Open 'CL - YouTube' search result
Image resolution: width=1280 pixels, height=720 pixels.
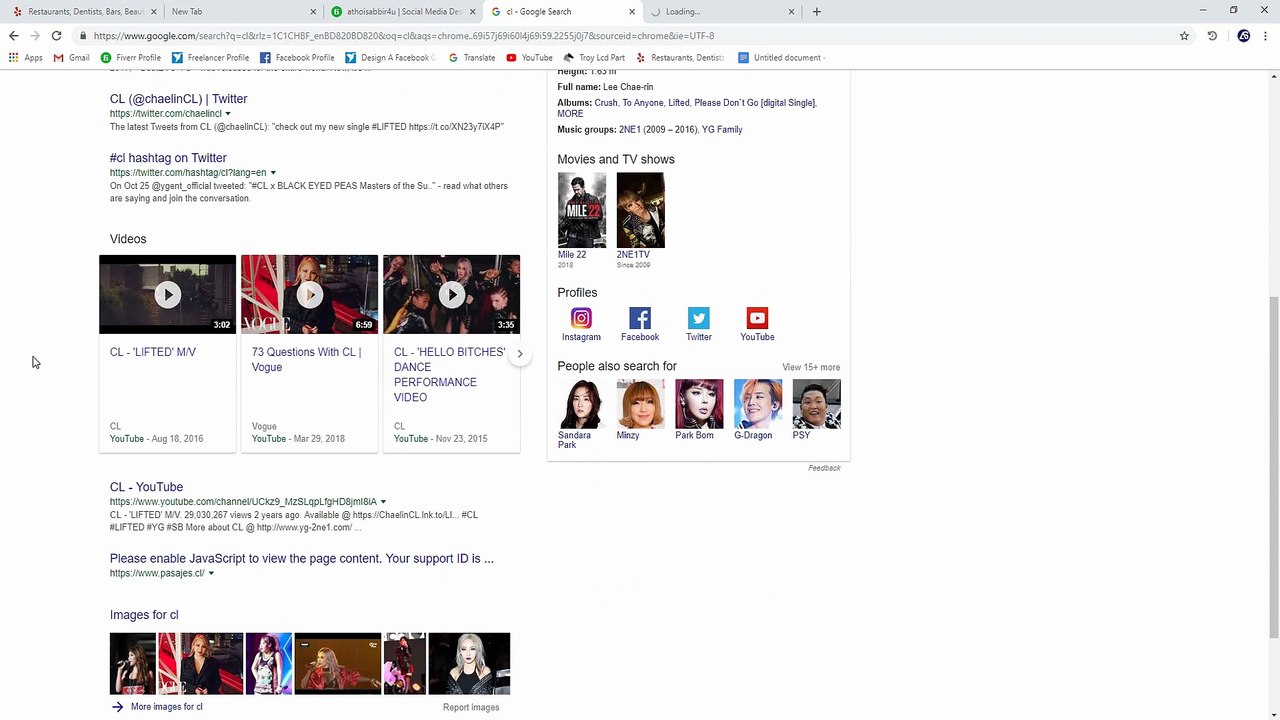coord(146,487)
